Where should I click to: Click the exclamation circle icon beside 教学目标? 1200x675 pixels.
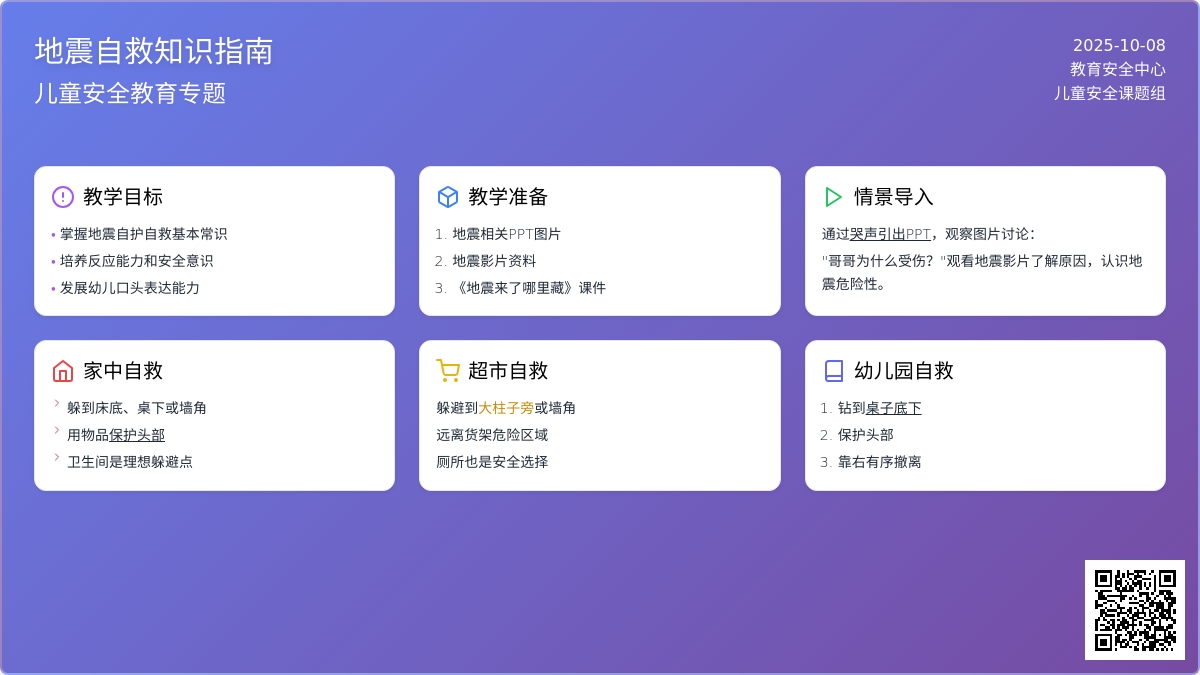(63, 197)
